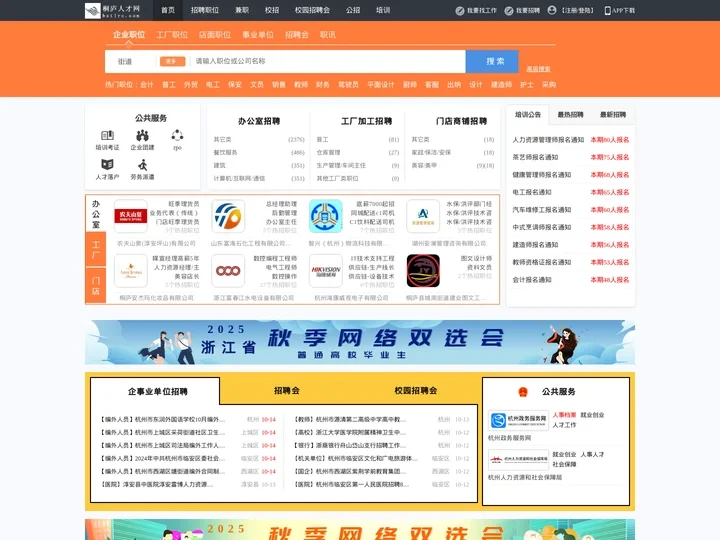The height and width of the screenshot is (540, 720).
Task: Open the 桐庐县城南街道 black circular logo
Action: coord(423,271)
